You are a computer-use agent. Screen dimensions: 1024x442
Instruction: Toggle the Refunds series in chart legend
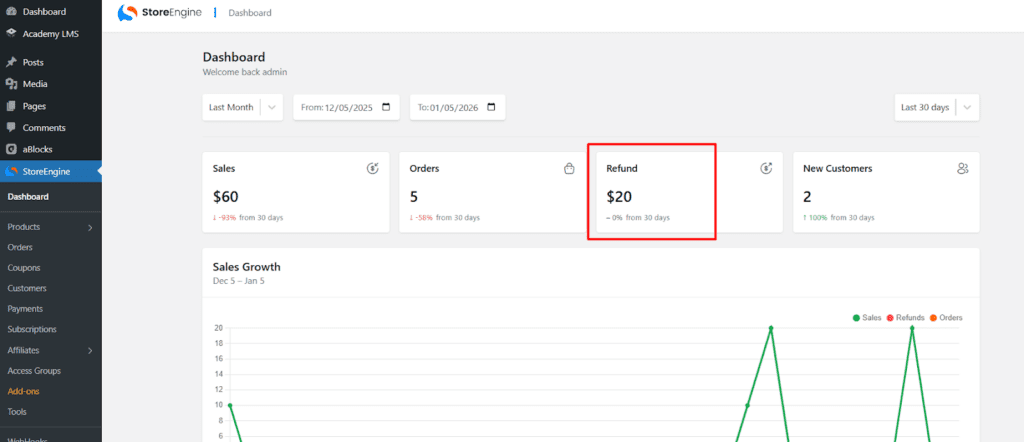click(x=905, y=318)
